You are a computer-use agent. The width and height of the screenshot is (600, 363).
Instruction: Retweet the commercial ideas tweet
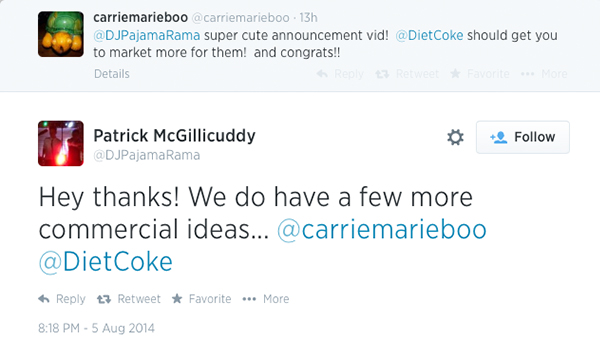pyautogui.click(x=129, y=299)
